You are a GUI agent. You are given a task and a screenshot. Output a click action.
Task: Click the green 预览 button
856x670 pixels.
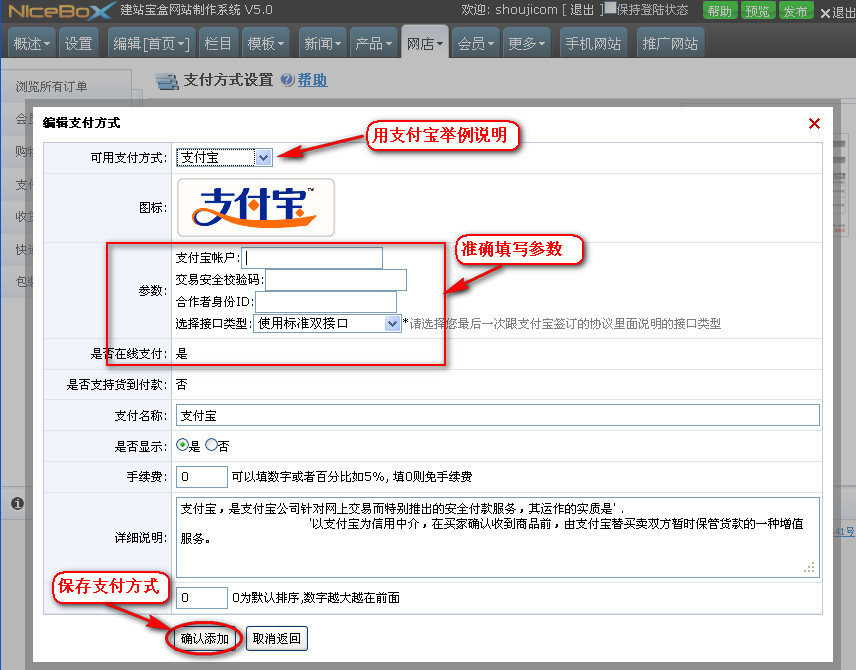click(x=757, y=11)
